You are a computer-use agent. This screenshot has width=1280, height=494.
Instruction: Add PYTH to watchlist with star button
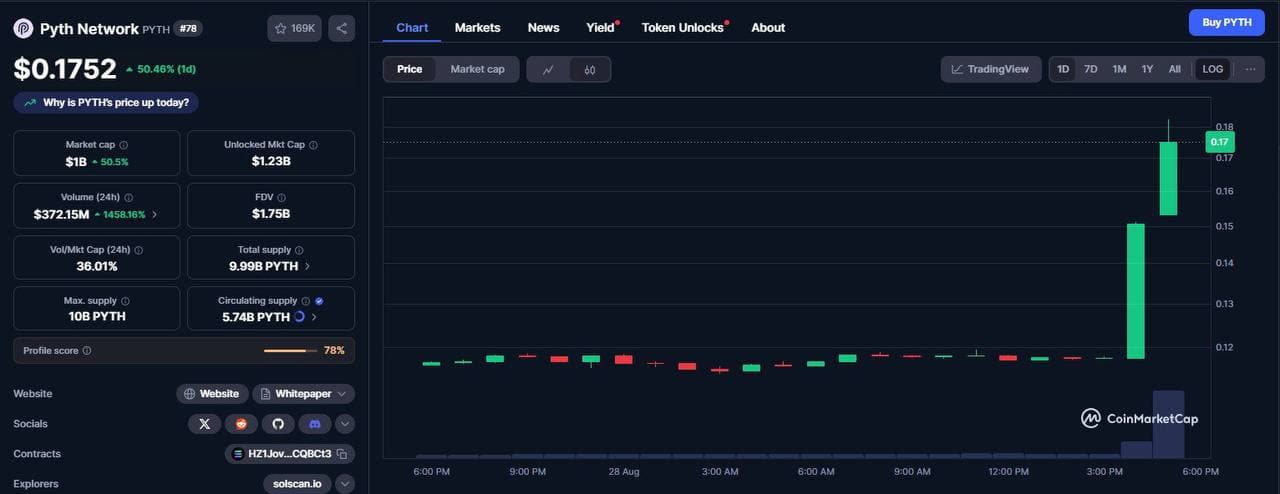pyautogui.click(x=294, y=28)
